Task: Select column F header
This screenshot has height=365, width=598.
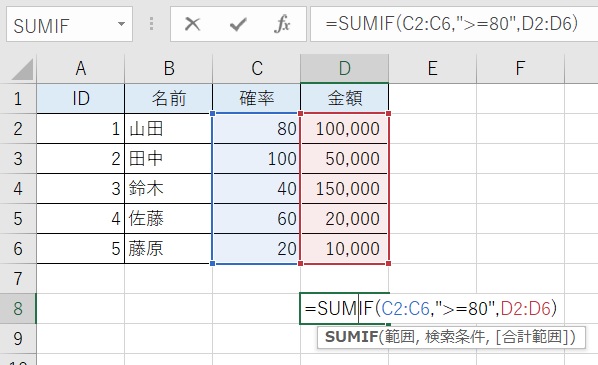Action: coord(520,69)
